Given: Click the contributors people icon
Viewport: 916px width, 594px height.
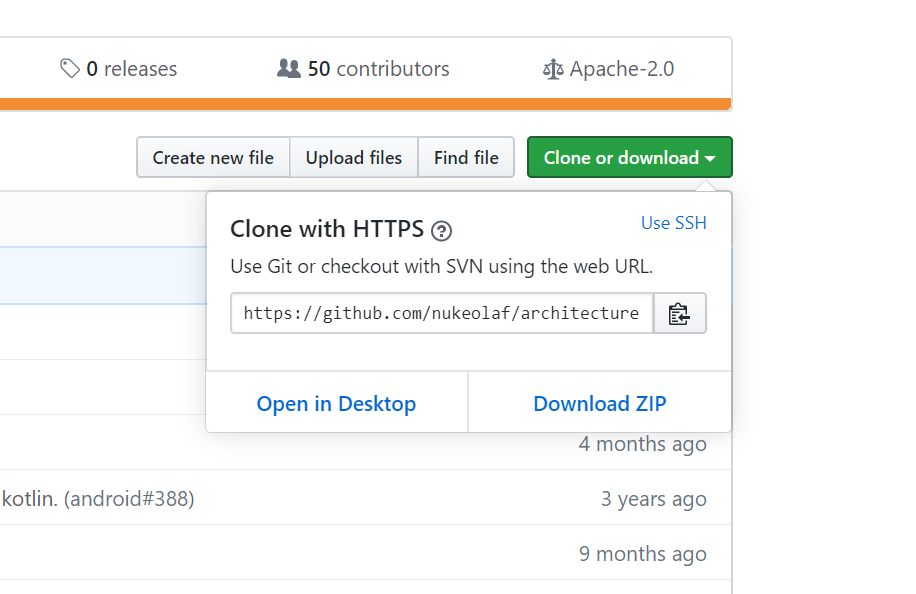Looking at the screenshot, I should click(289, 68).
